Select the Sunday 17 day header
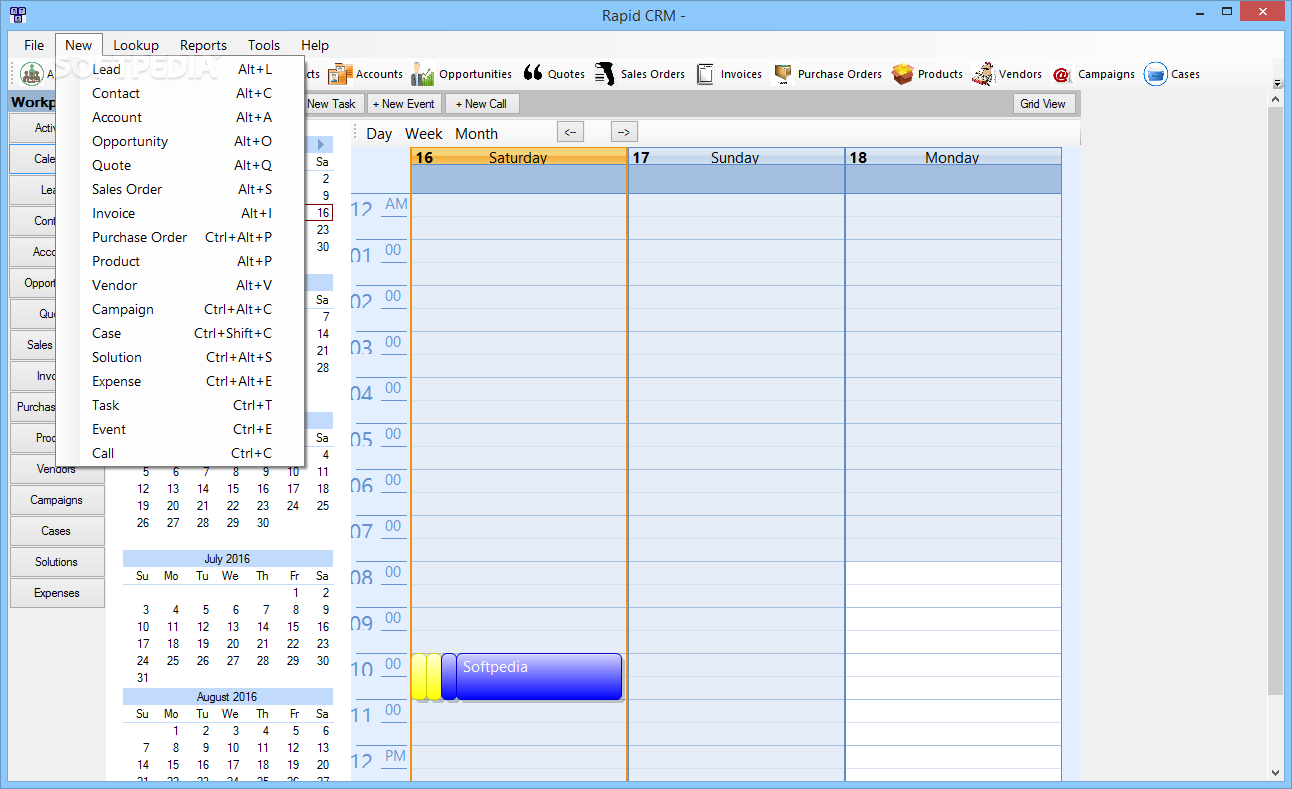Viewport: 1292px width, 789px height. (736, 157)
